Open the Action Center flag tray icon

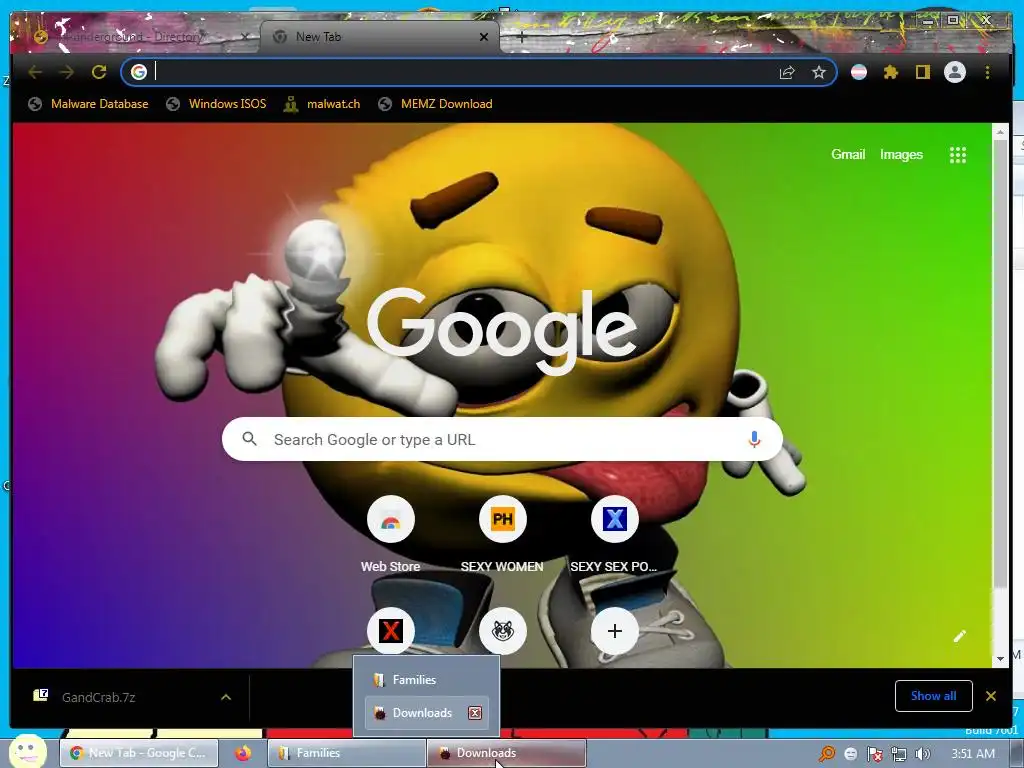874,754
